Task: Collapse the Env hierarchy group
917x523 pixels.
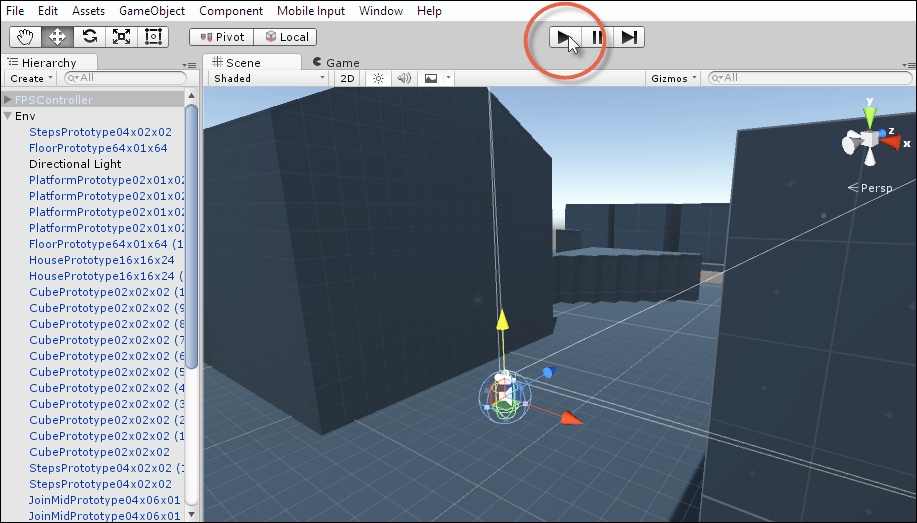Action: (8, 116)
